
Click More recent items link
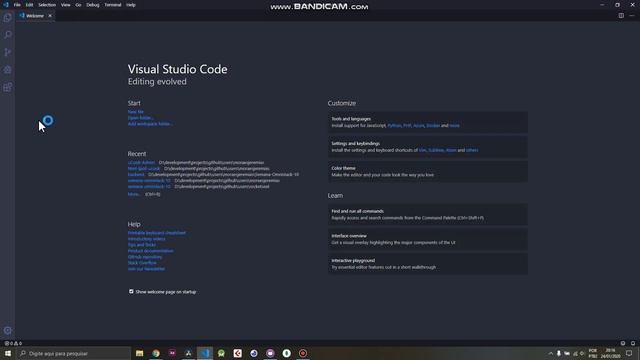(x=134, y=194)
